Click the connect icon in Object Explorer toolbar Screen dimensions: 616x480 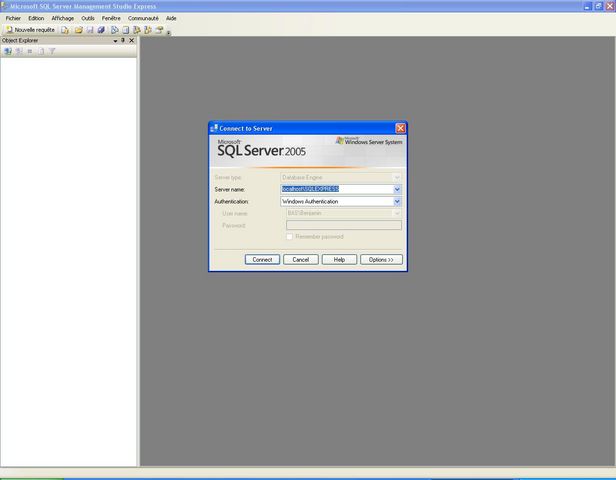[7, 51]
